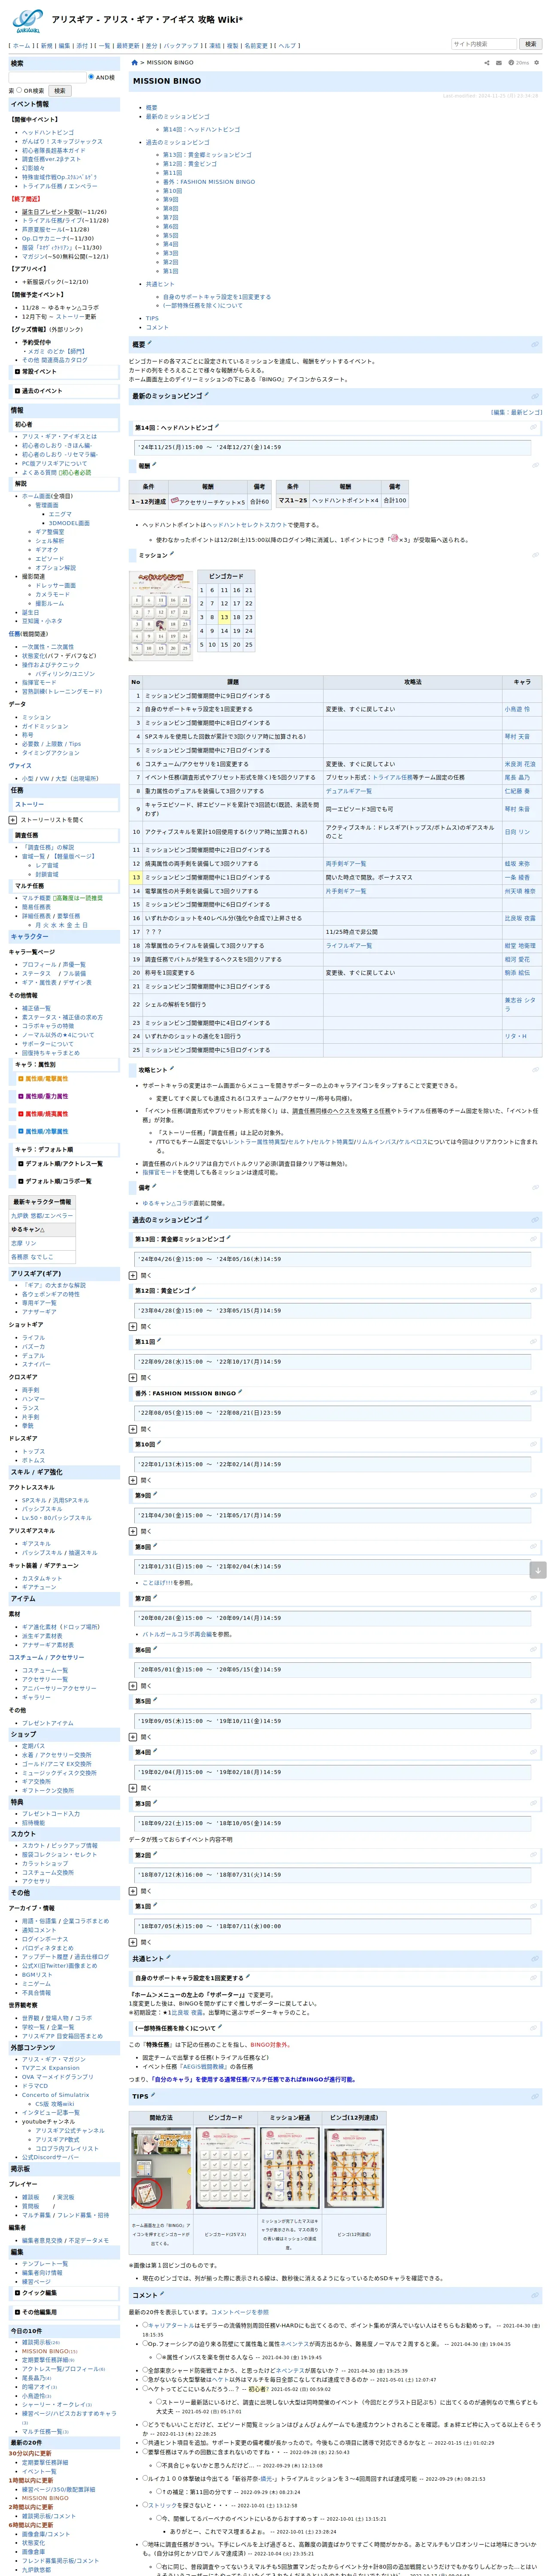Open the 最終更新 menu item
This screenshot has width=551, height=2576.
tap(128, 45)
